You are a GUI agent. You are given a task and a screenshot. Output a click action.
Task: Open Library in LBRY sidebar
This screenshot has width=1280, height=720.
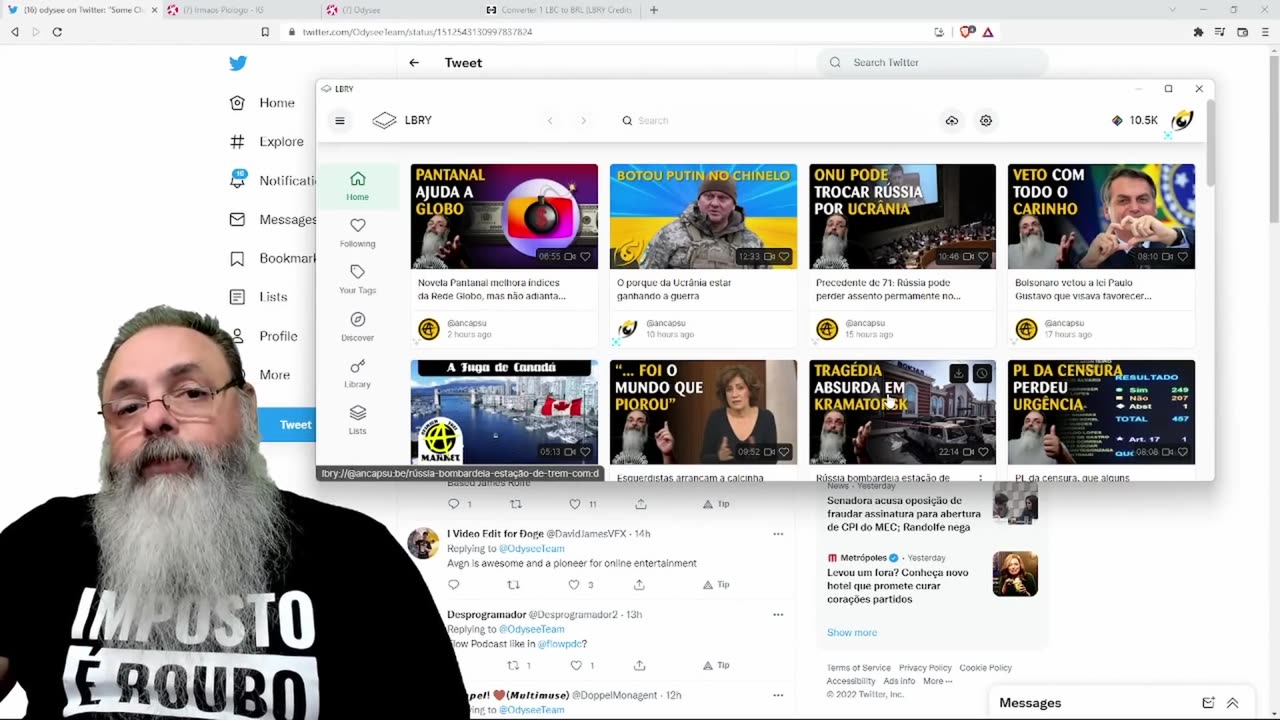point(357,373)
